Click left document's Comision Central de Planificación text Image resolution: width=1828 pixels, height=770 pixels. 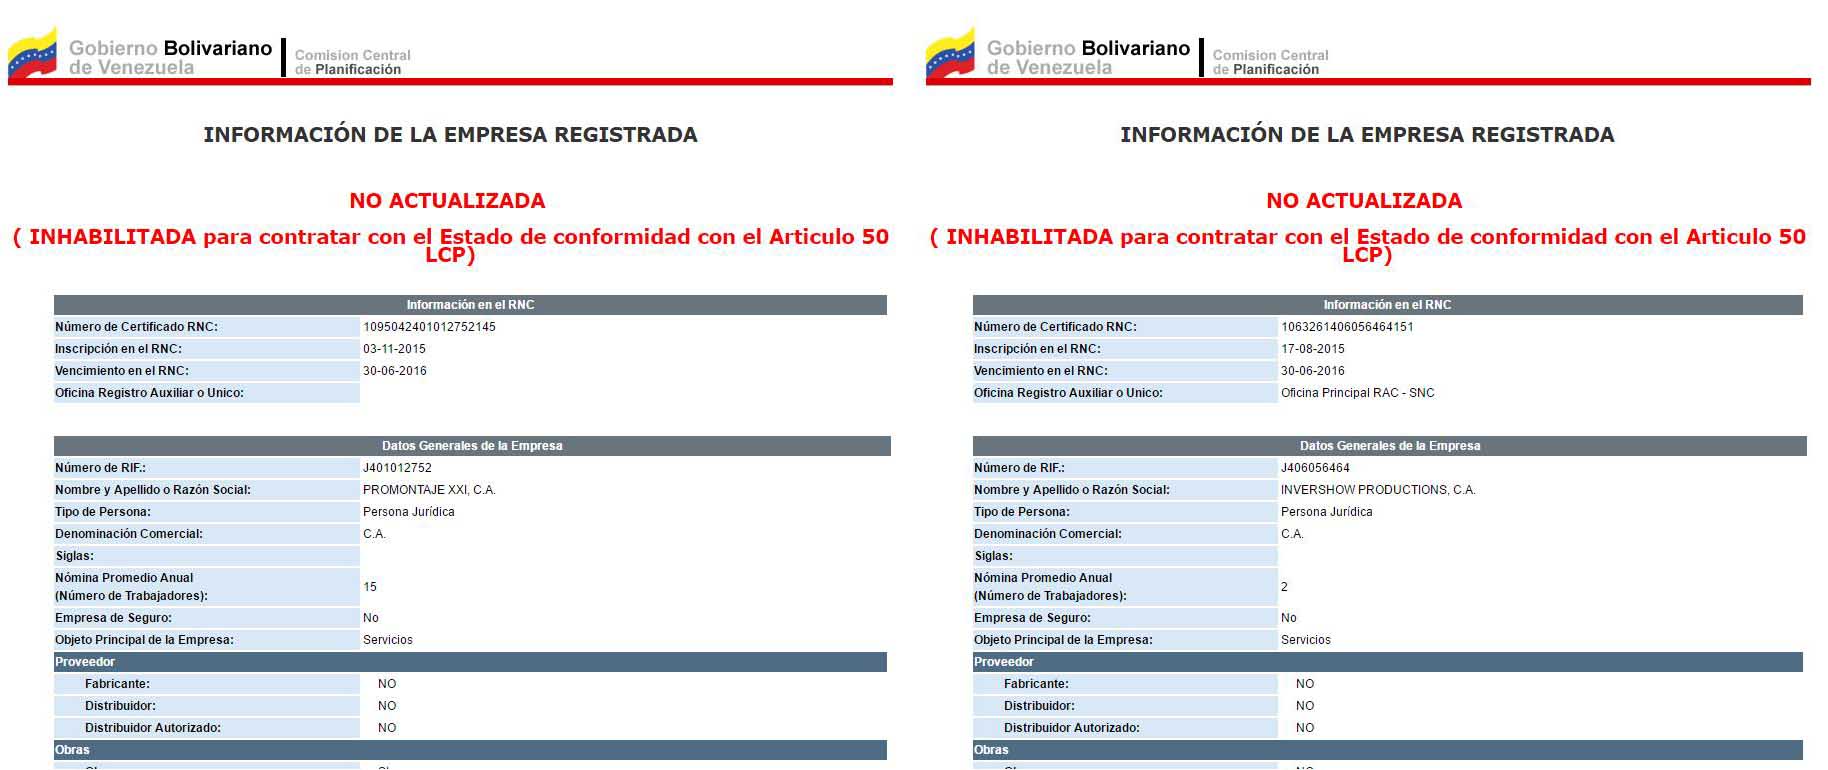tap(352, 62)
